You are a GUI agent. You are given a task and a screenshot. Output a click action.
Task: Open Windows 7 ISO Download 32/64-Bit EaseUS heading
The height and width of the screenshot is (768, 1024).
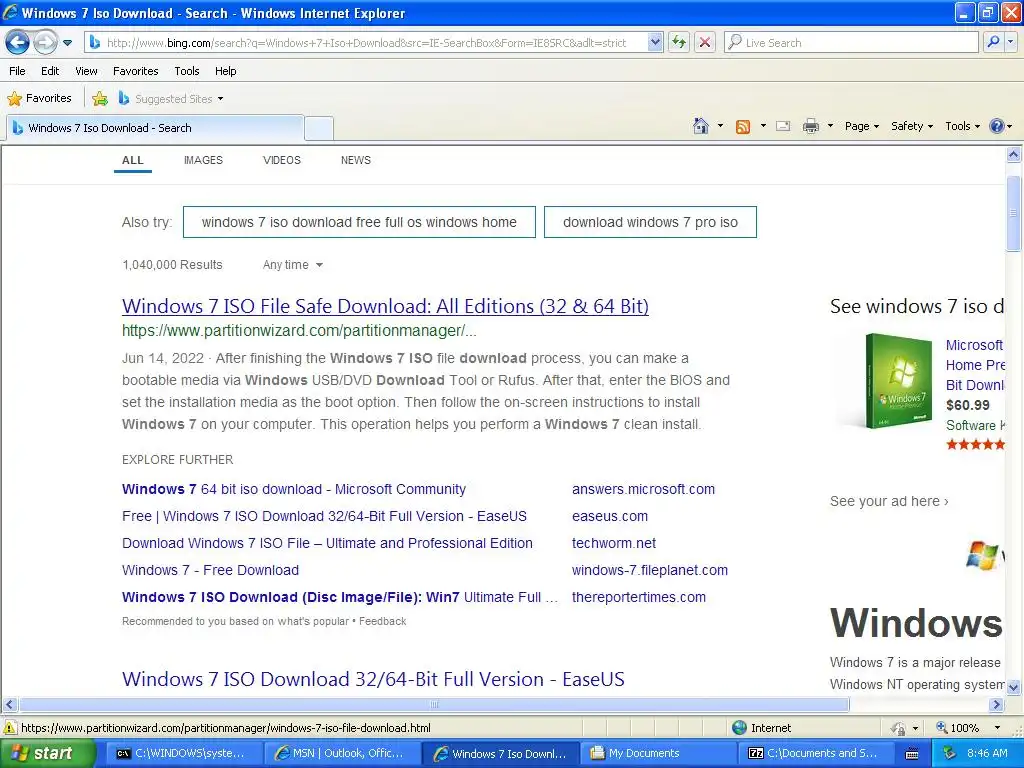coord(373,679)
